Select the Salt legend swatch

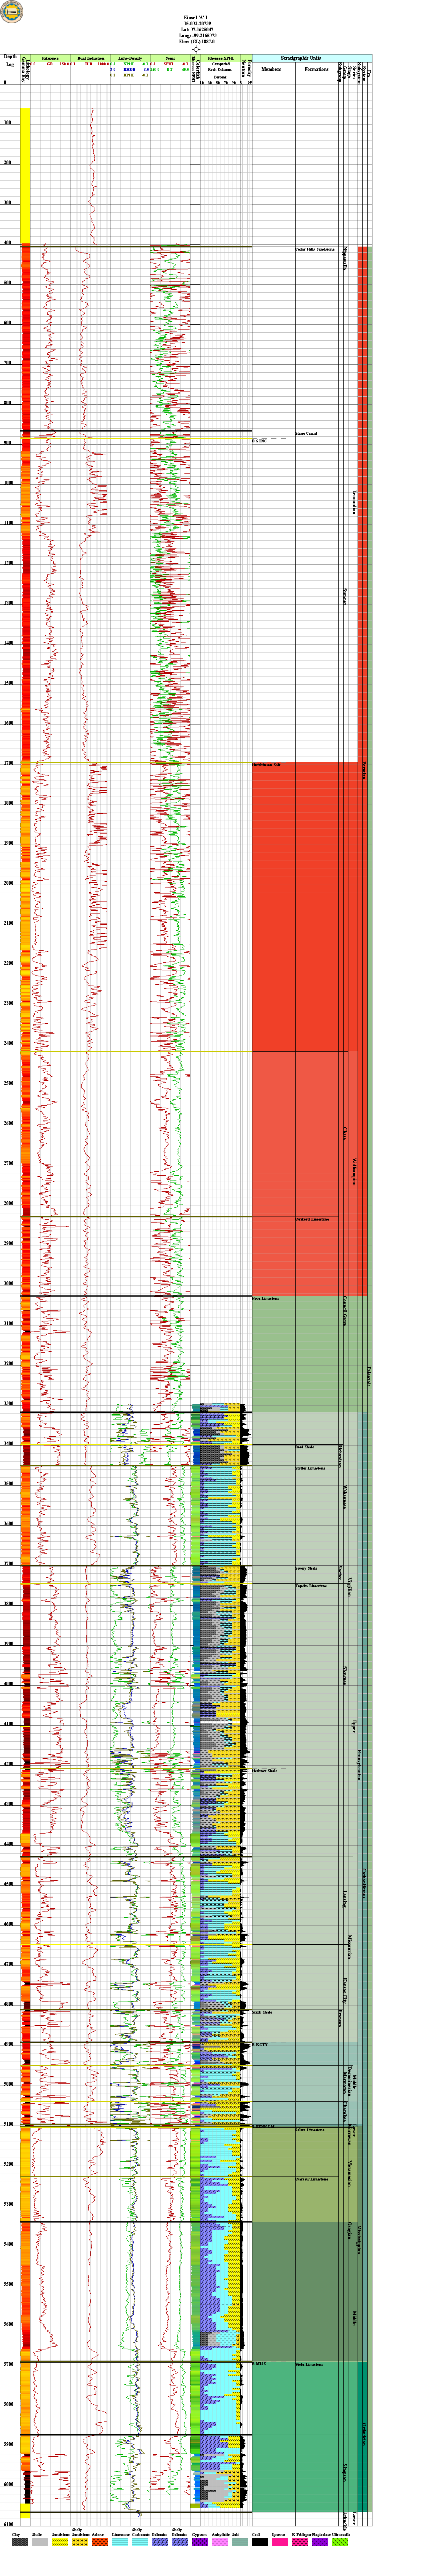pyautogui.click(x=240, y=2541)
